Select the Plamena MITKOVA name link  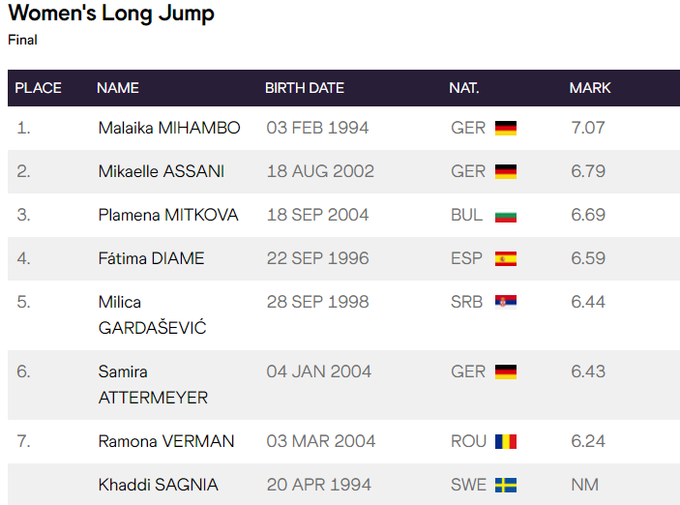pyautogui.click(x=169, y=215)
